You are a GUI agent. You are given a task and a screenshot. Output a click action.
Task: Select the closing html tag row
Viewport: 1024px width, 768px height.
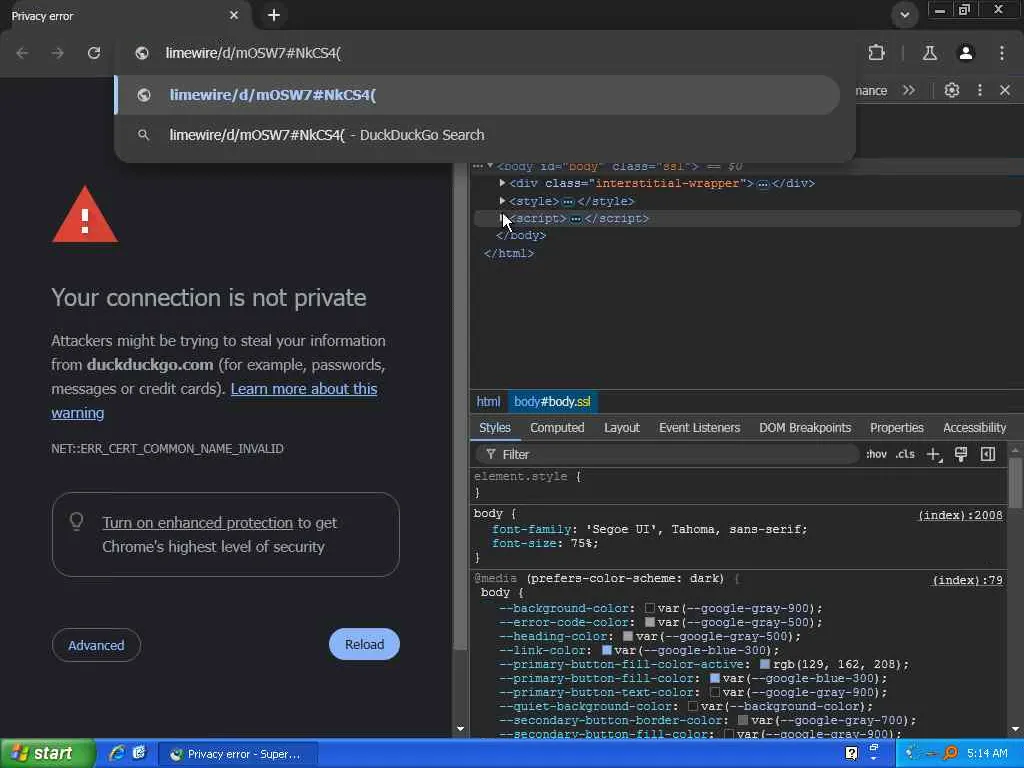(x=509, y=253)
